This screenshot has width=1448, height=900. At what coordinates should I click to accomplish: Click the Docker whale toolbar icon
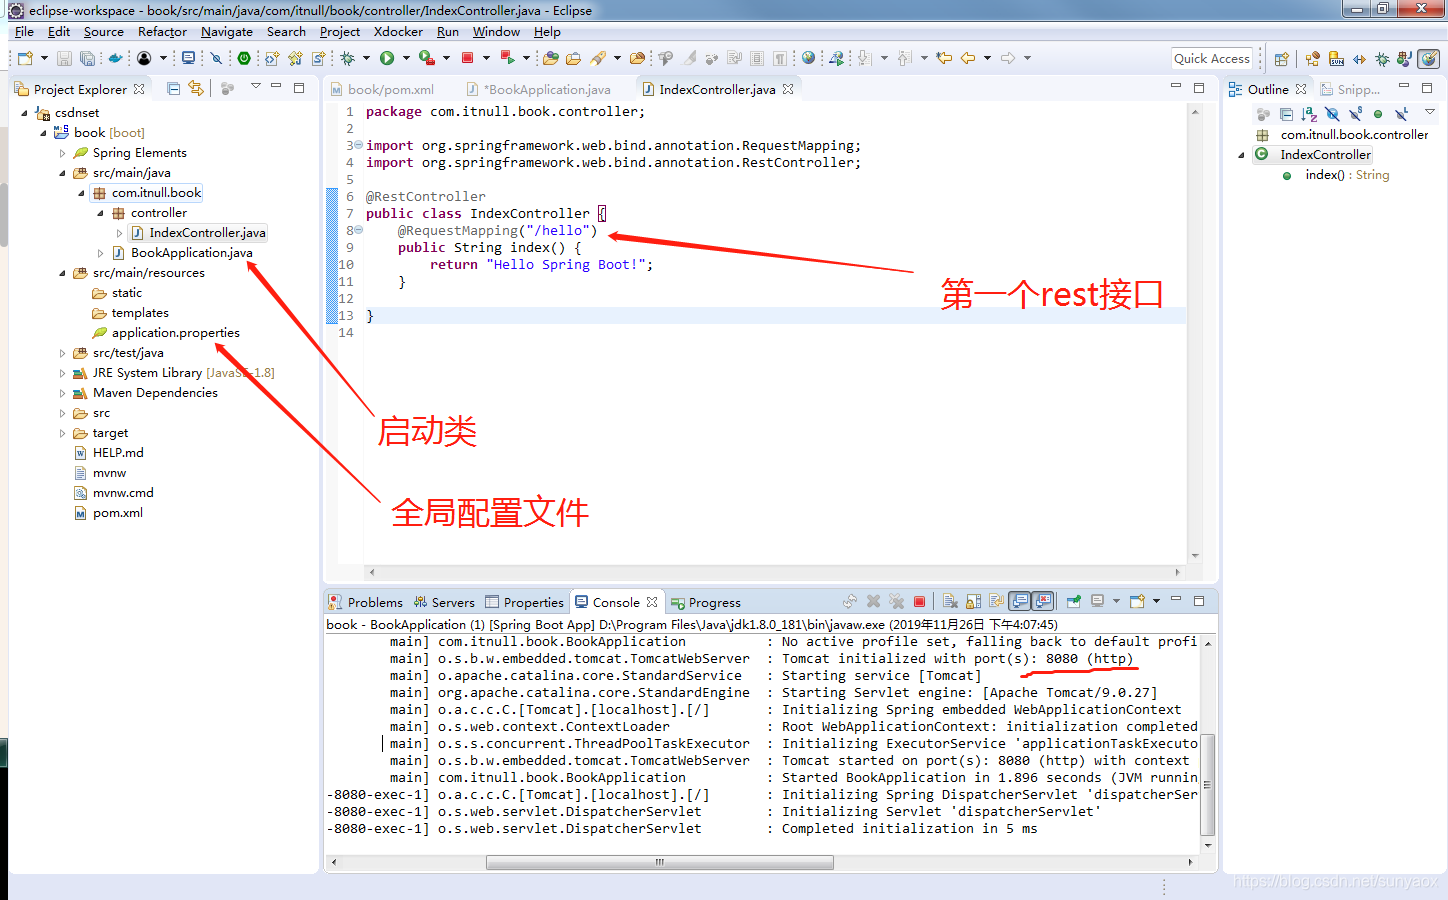point(115,58)
